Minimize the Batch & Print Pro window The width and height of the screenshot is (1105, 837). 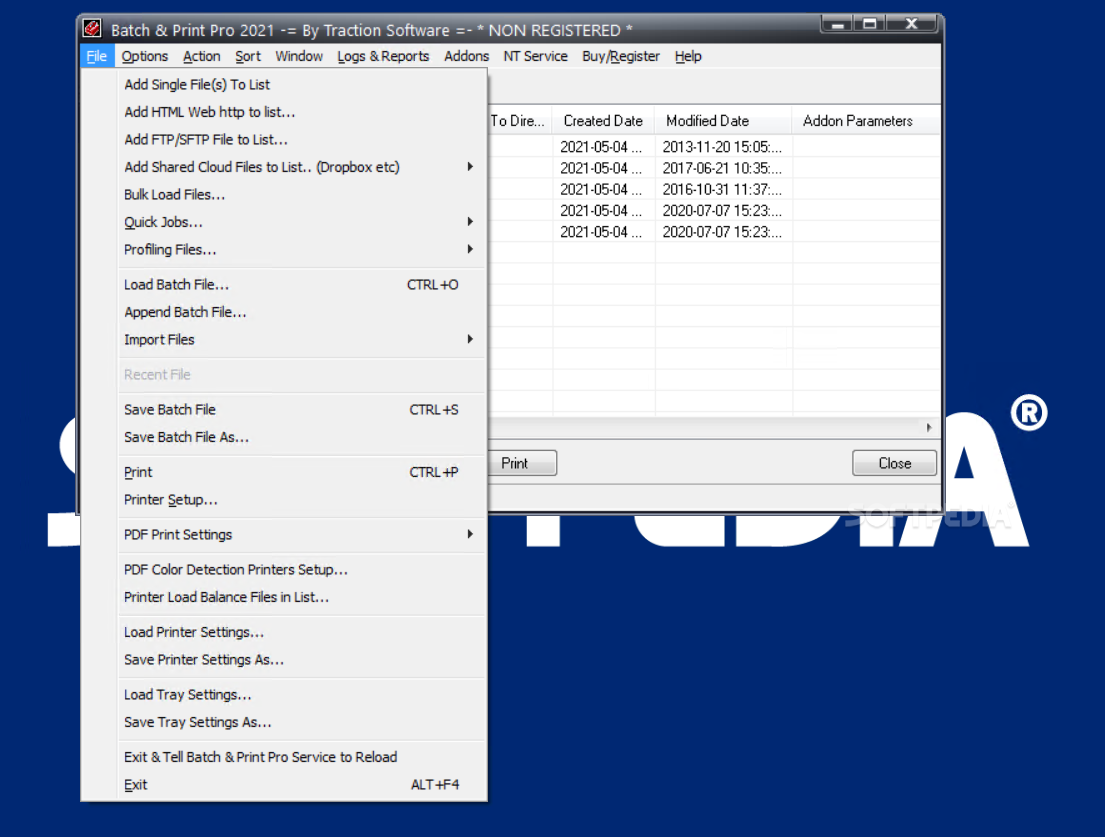coord(837,25)
